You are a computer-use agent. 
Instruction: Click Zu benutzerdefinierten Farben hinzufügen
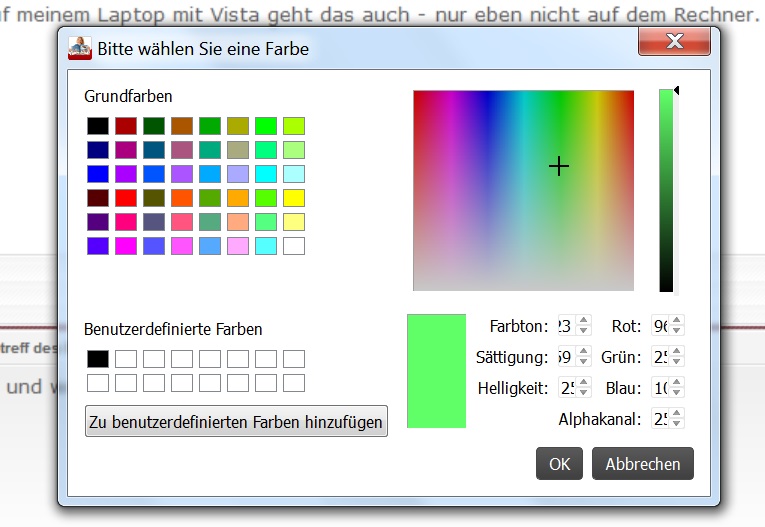[x=236, y=421]
